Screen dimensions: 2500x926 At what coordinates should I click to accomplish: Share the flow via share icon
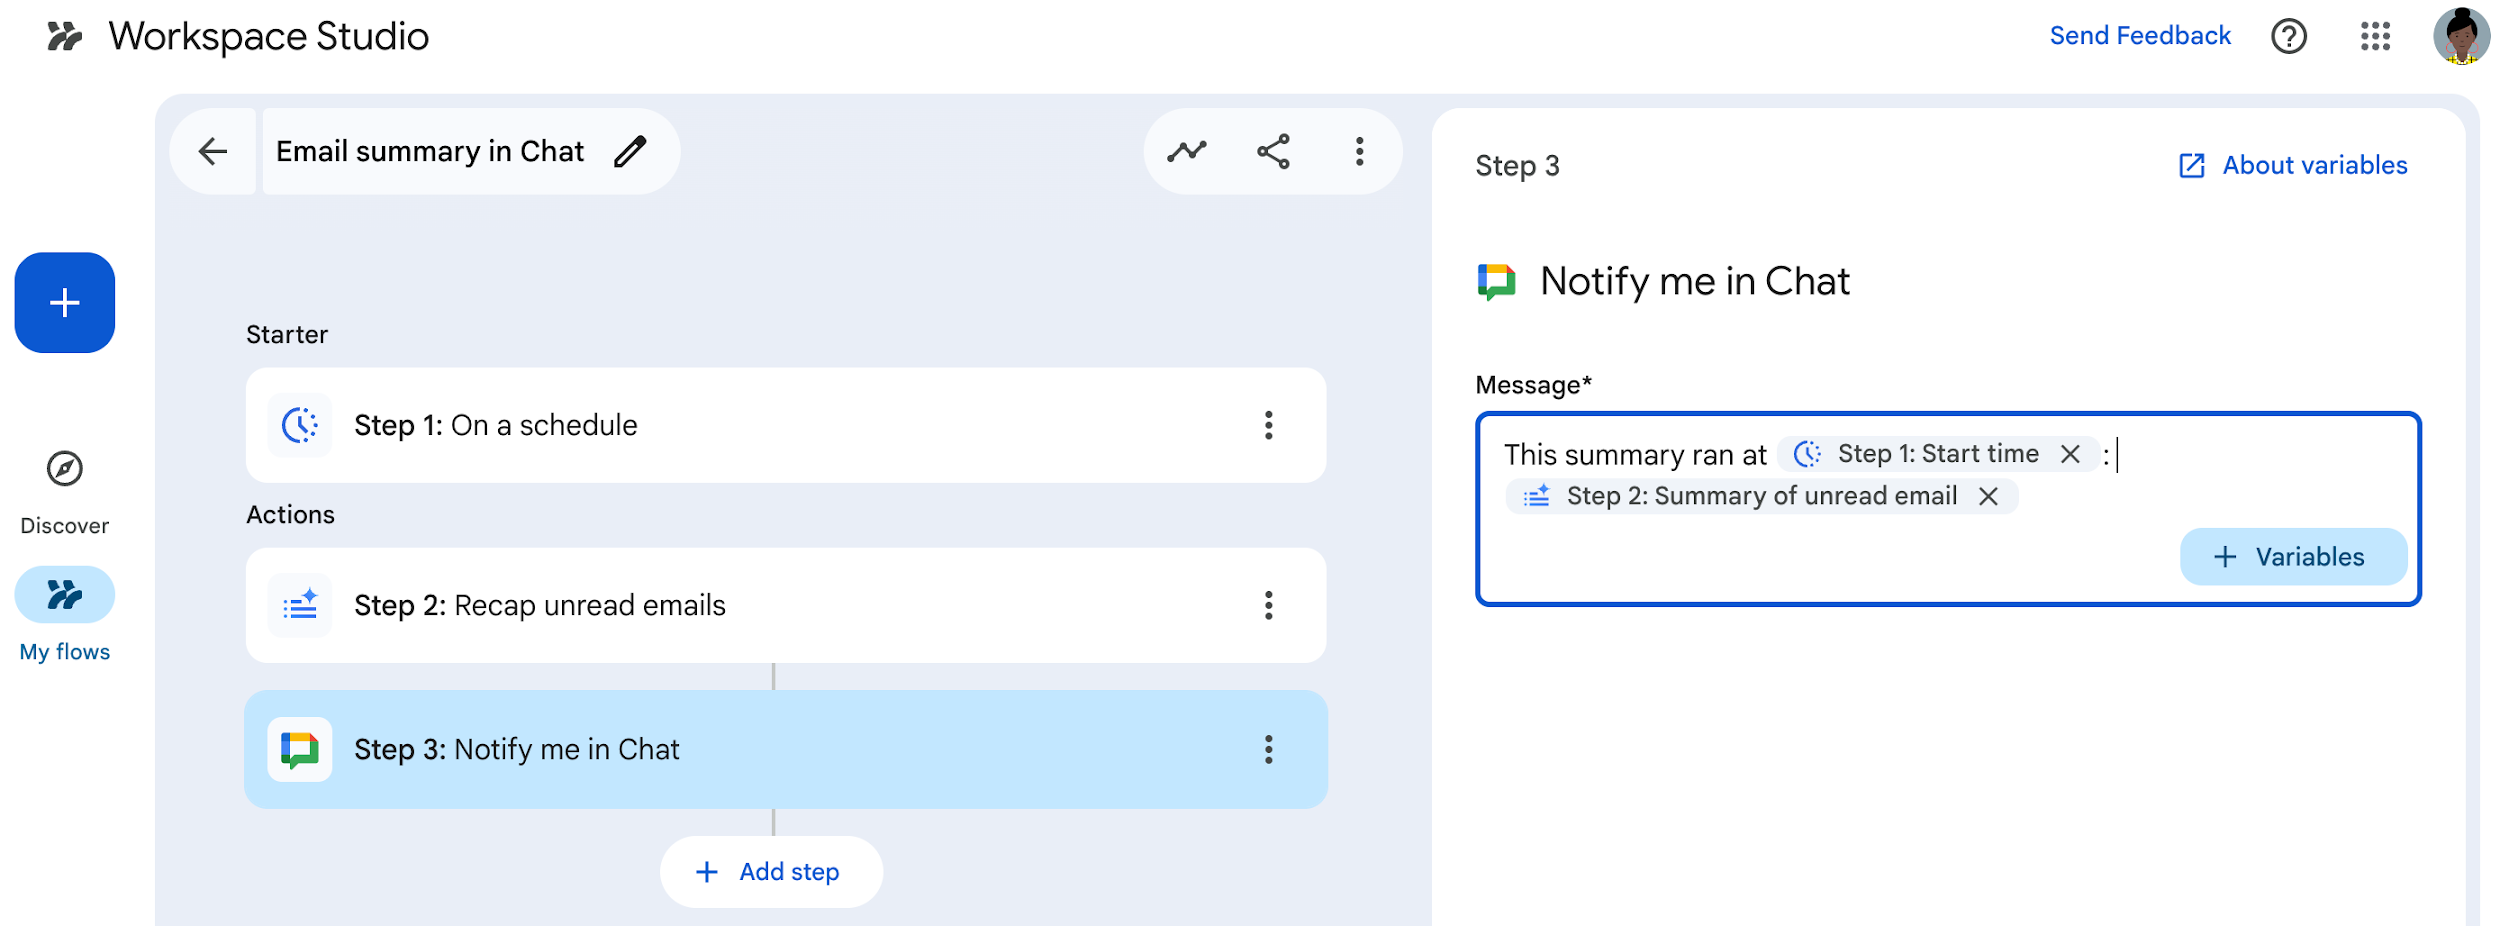(x=1273, y=152)
